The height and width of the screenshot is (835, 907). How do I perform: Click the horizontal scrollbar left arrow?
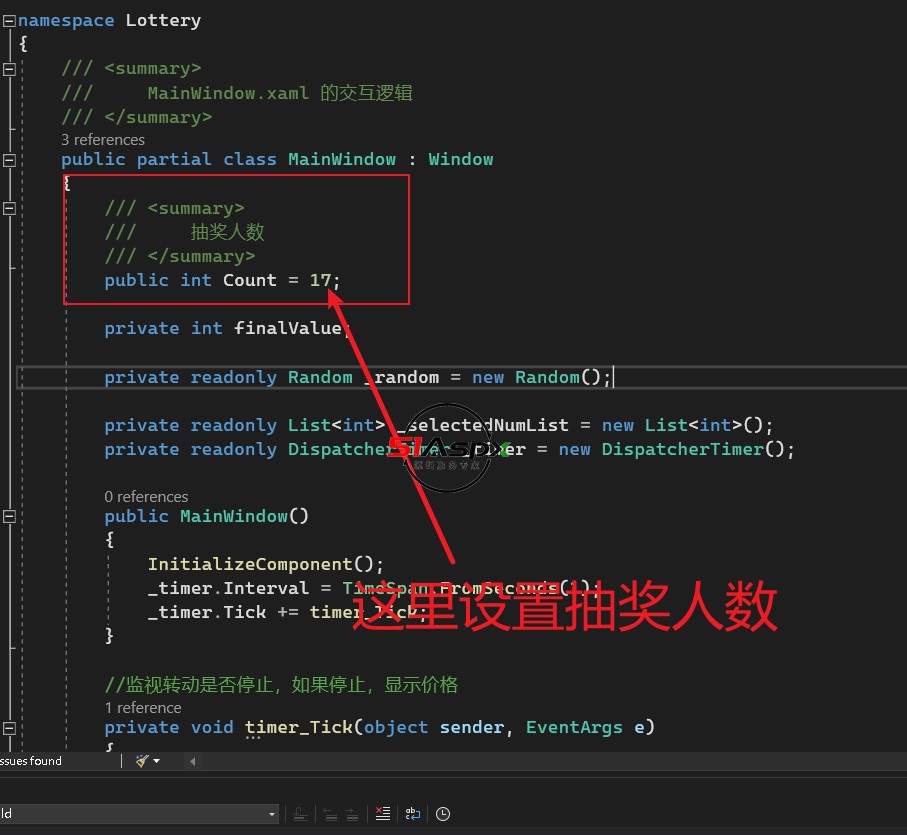click(193, 761)
